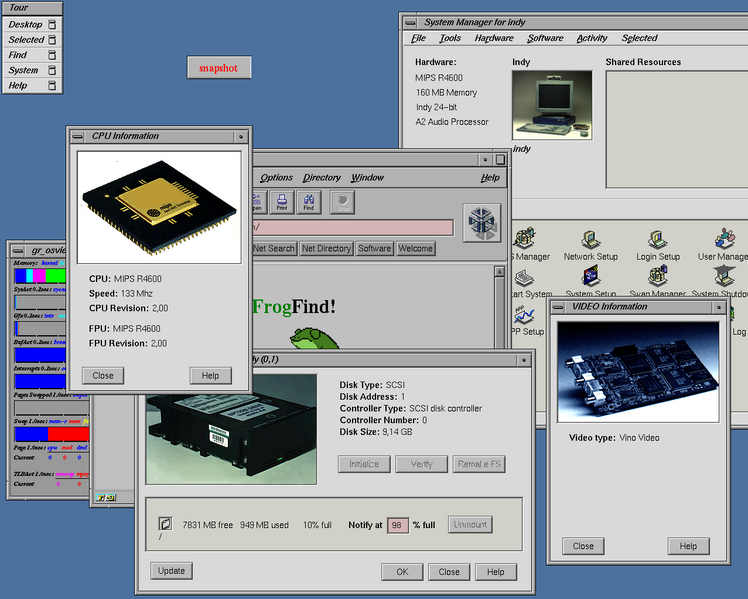Viewport: 748px width, 599px height.
Task: Open the User Manager icon
Action: tap(725, 240)
